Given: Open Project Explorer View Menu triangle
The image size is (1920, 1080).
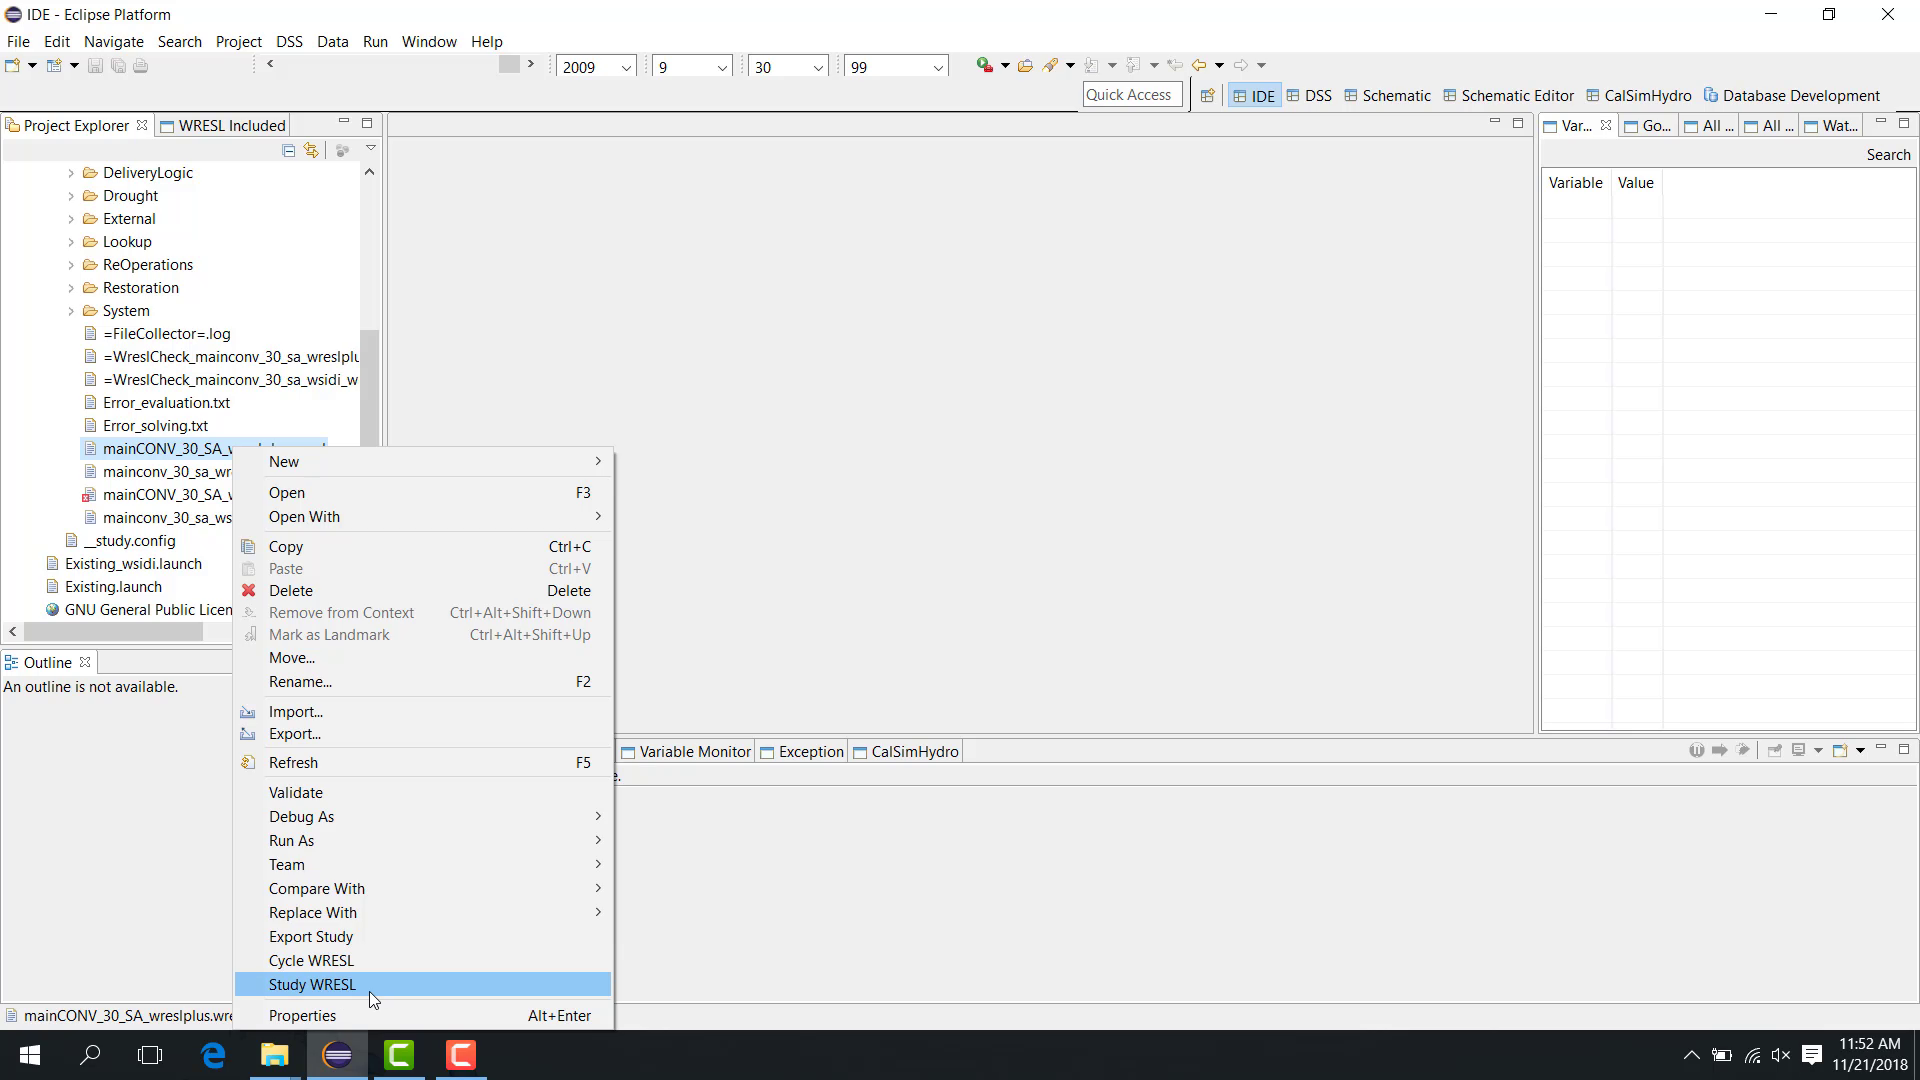Looking at the screenshot, I should coord(370,149).
